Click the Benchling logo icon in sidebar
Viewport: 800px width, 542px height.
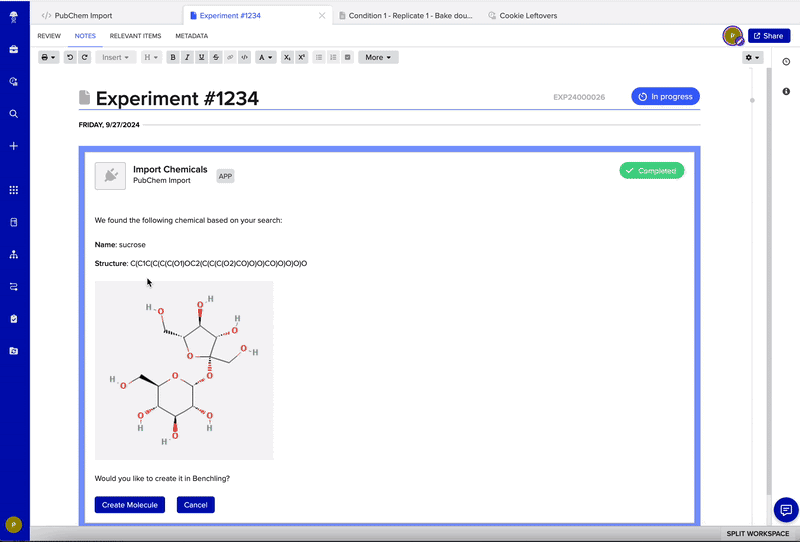point(14,17)
